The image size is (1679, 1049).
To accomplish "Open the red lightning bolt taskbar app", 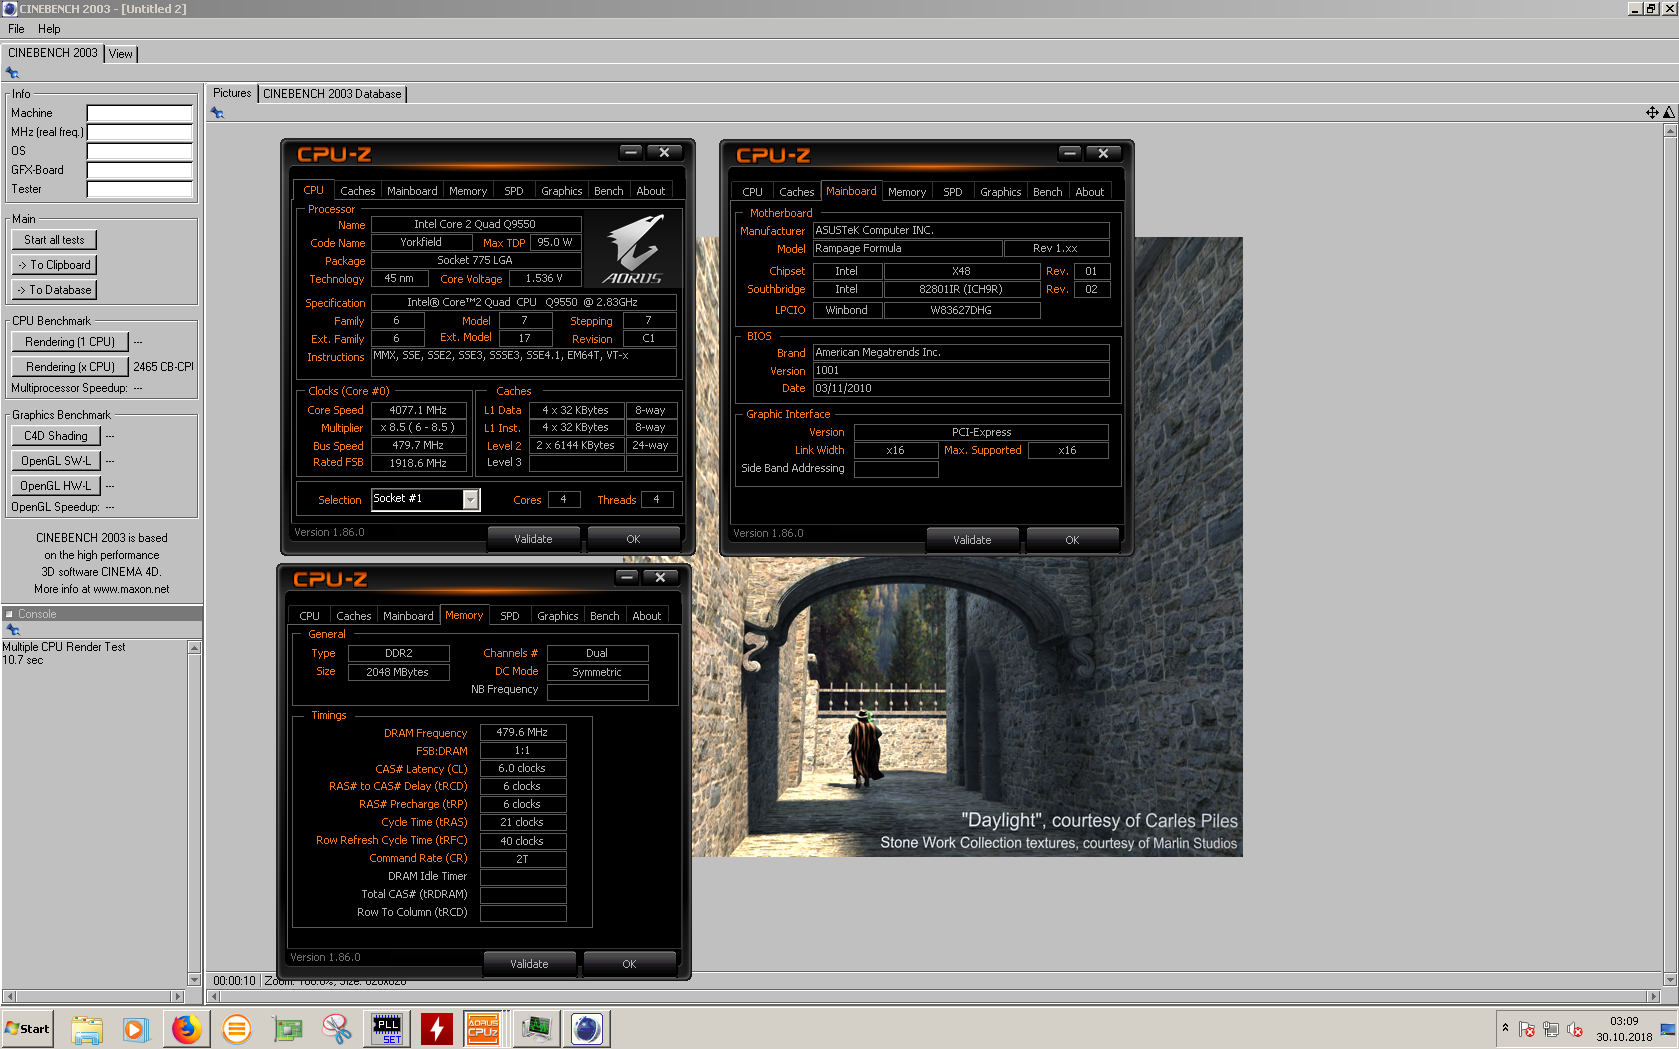I will point(437,1029).
